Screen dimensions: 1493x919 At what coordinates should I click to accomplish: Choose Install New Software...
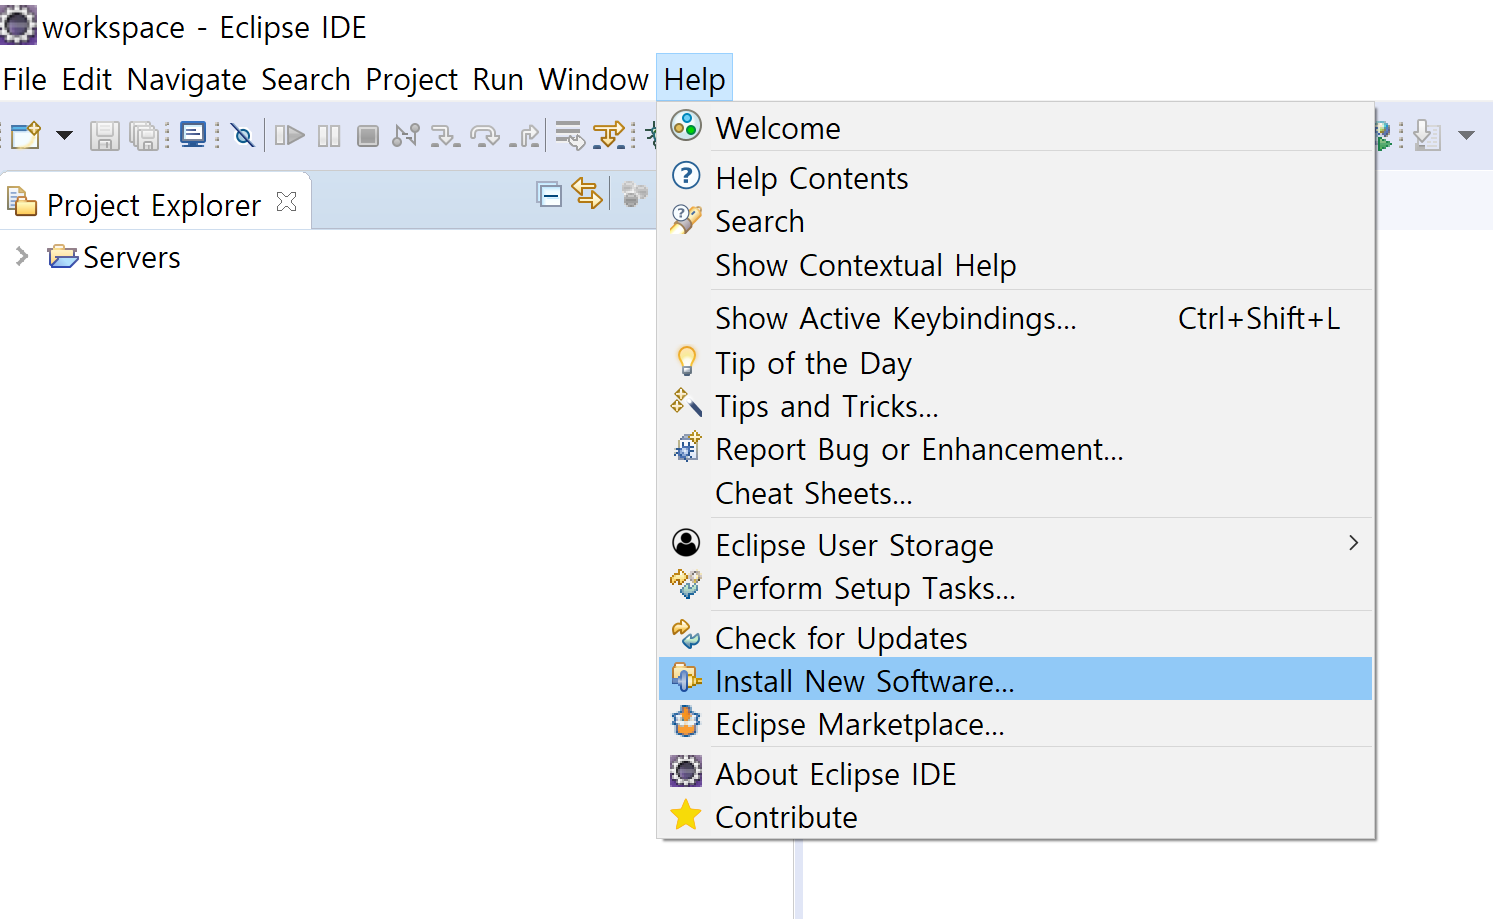click(x=1015, y=679)
